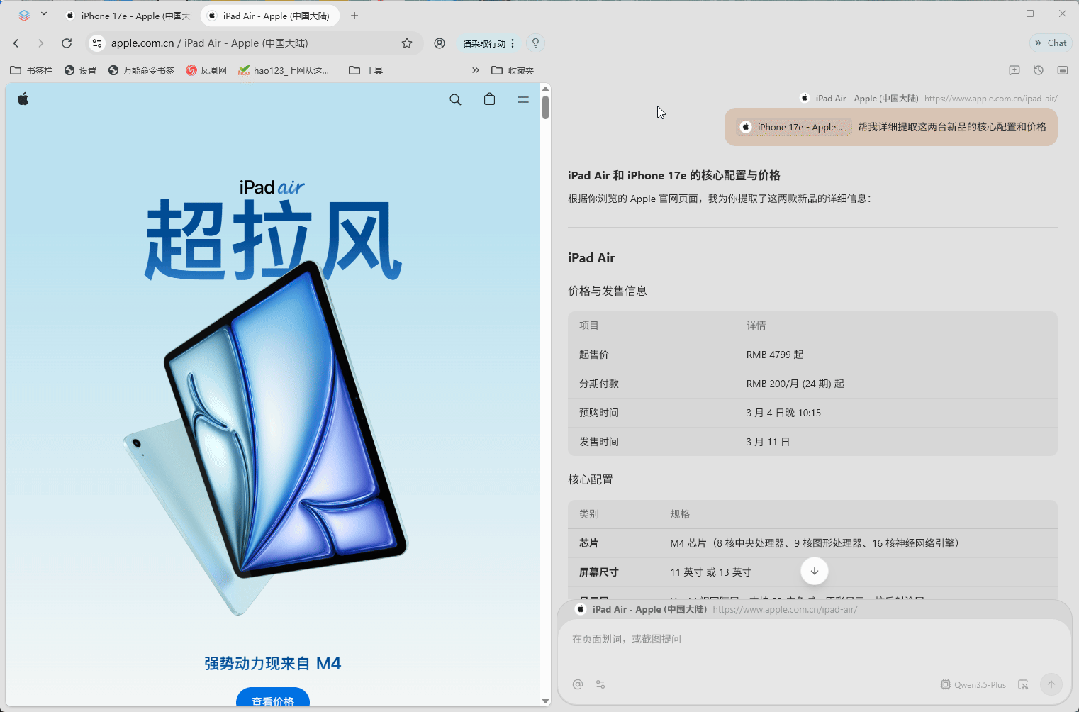Click the browser app logo icon

[x=24, y=15]
